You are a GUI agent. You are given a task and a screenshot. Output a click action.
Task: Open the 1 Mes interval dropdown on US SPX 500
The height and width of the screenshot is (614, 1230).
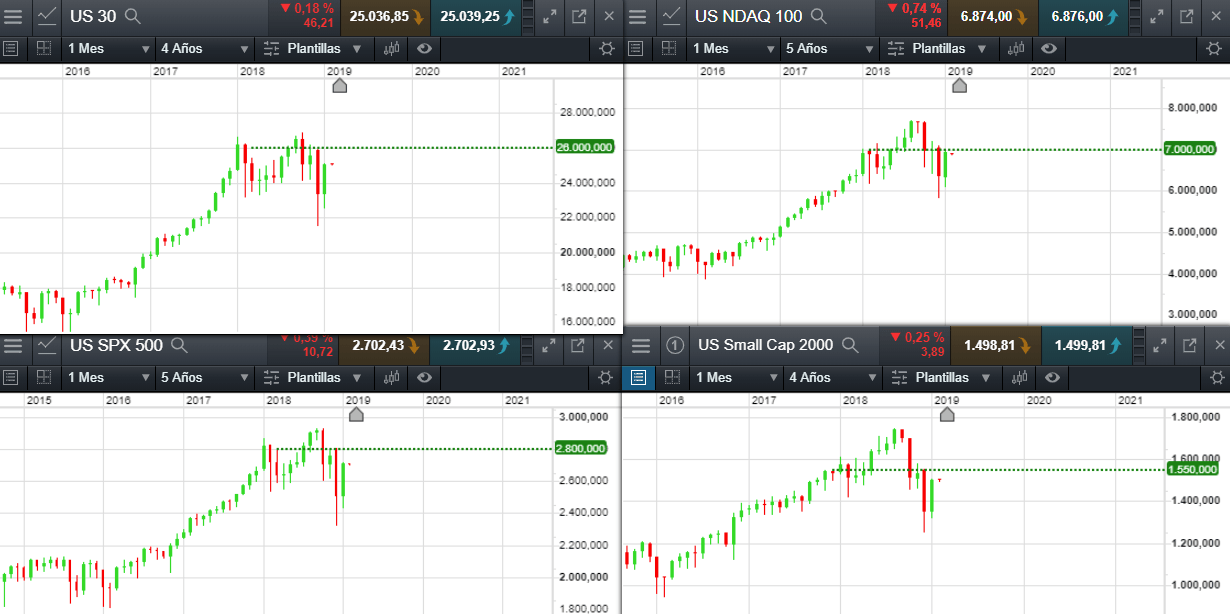[x=106, y=377]
